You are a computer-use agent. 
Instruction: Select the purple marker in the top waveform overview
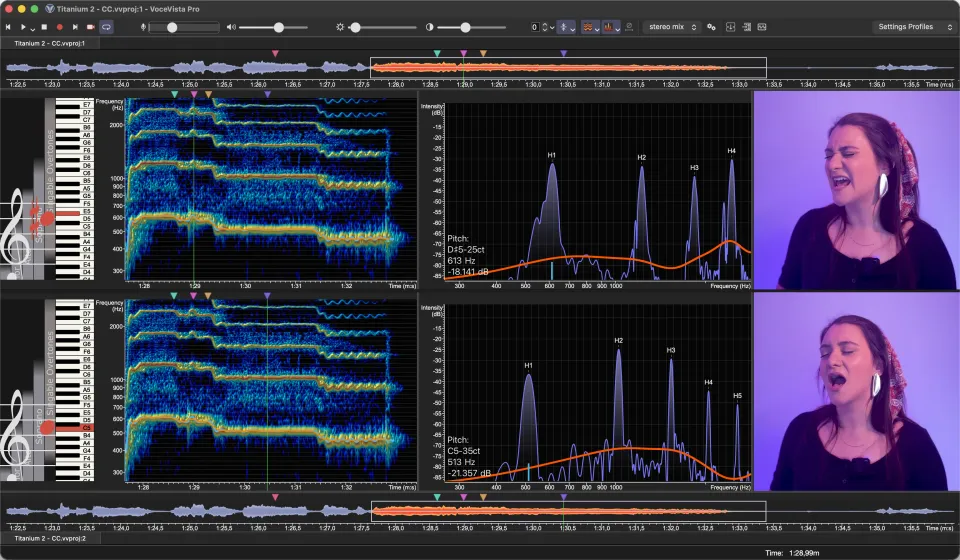563,54
